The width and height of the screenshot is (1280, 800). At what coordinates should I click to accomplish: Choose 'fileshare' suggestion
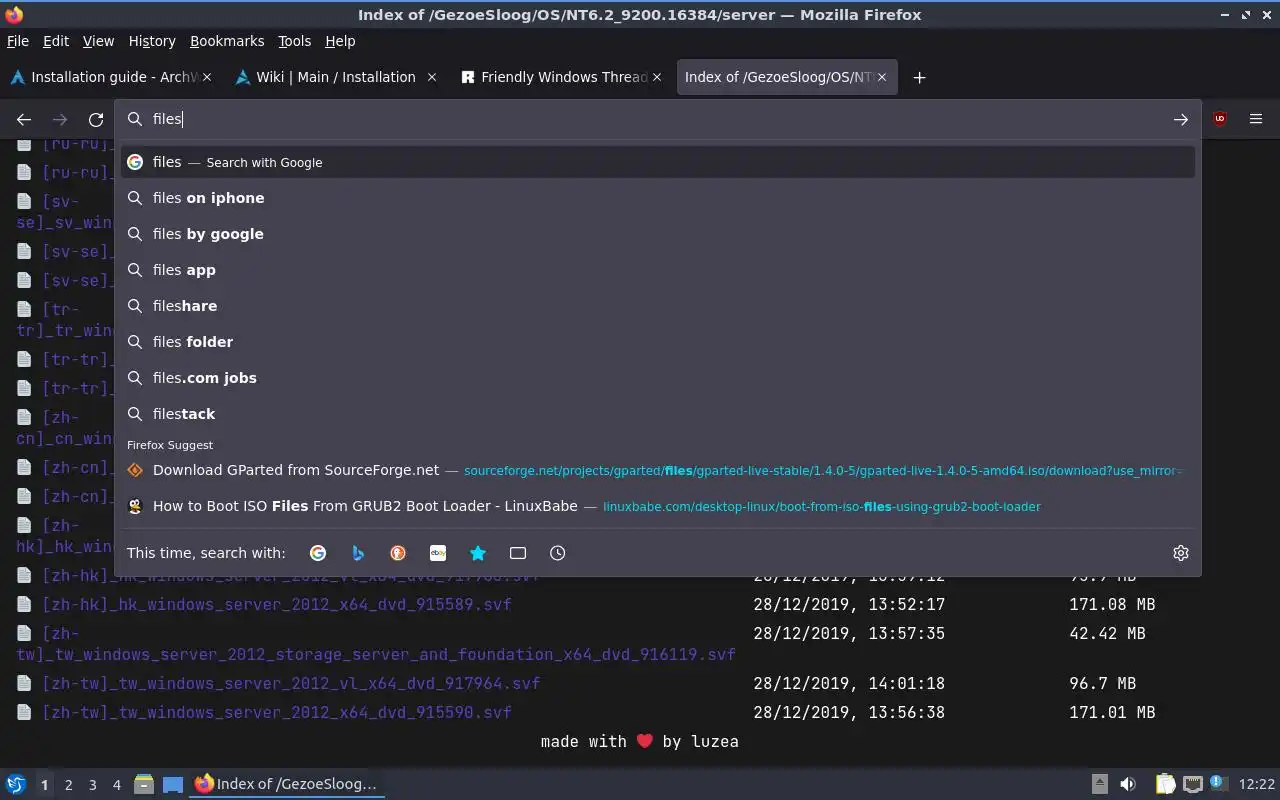point(658,306)
